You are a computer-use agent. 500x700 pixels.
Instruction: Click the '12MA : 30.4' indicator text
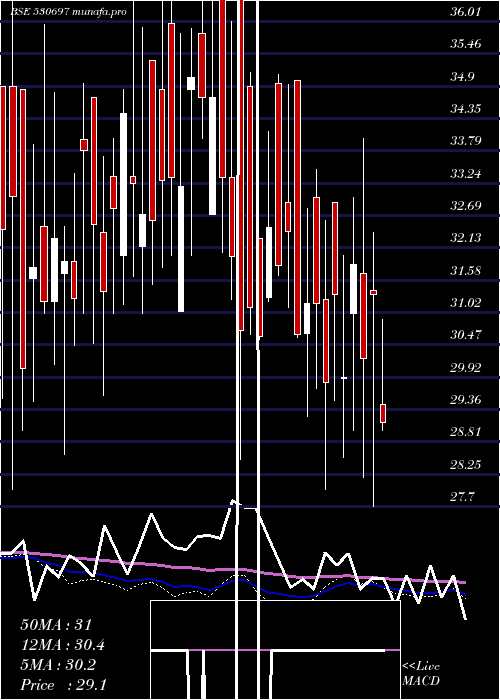point(63,645)
